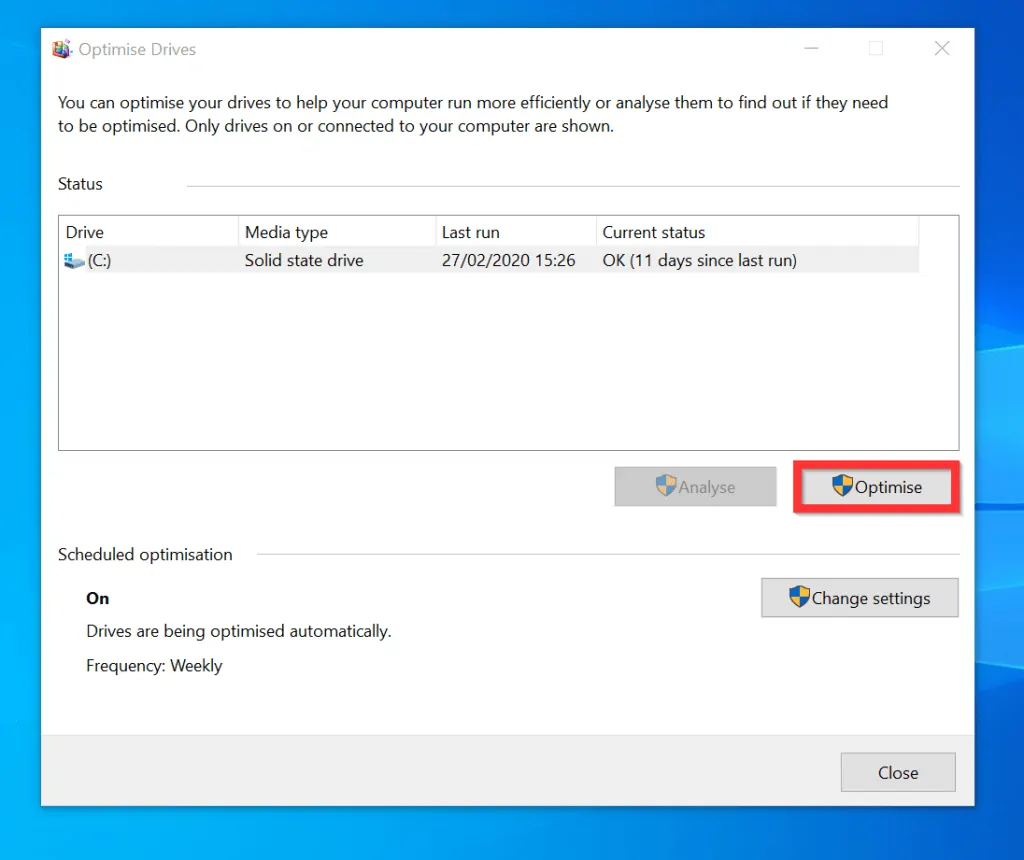
Task: Click the Optimise Drives app icon in titlebar
Action: click(x=61, y=48)
